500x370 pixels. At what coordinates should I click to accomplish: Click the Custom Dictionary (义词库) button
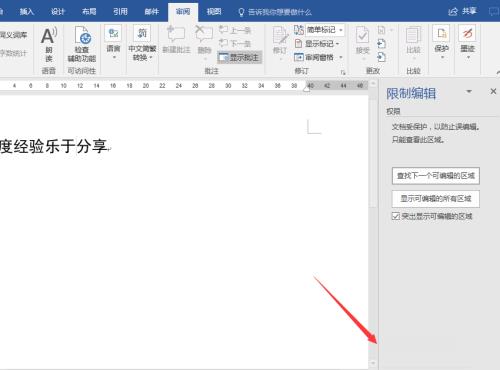click(14, 35)
